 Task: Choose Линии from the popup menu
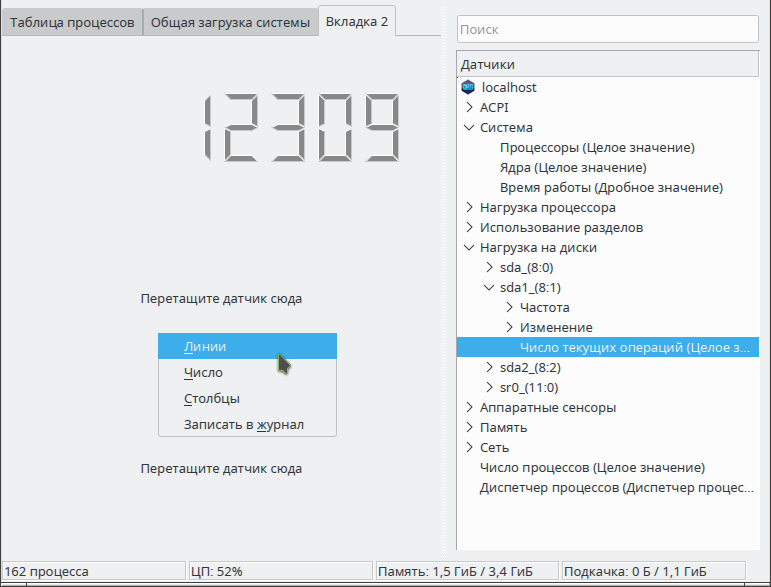247,346
